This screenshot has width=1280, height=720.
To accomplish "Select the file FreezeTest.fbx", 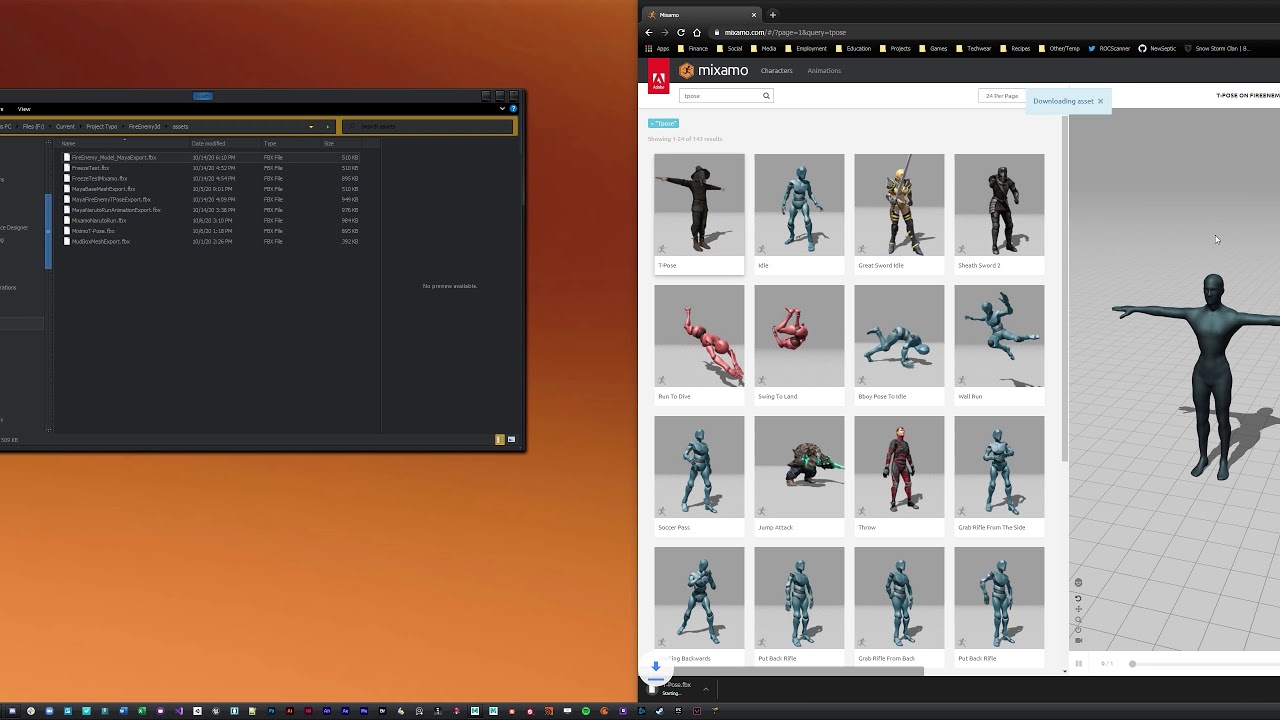I will tap(91, 168).
